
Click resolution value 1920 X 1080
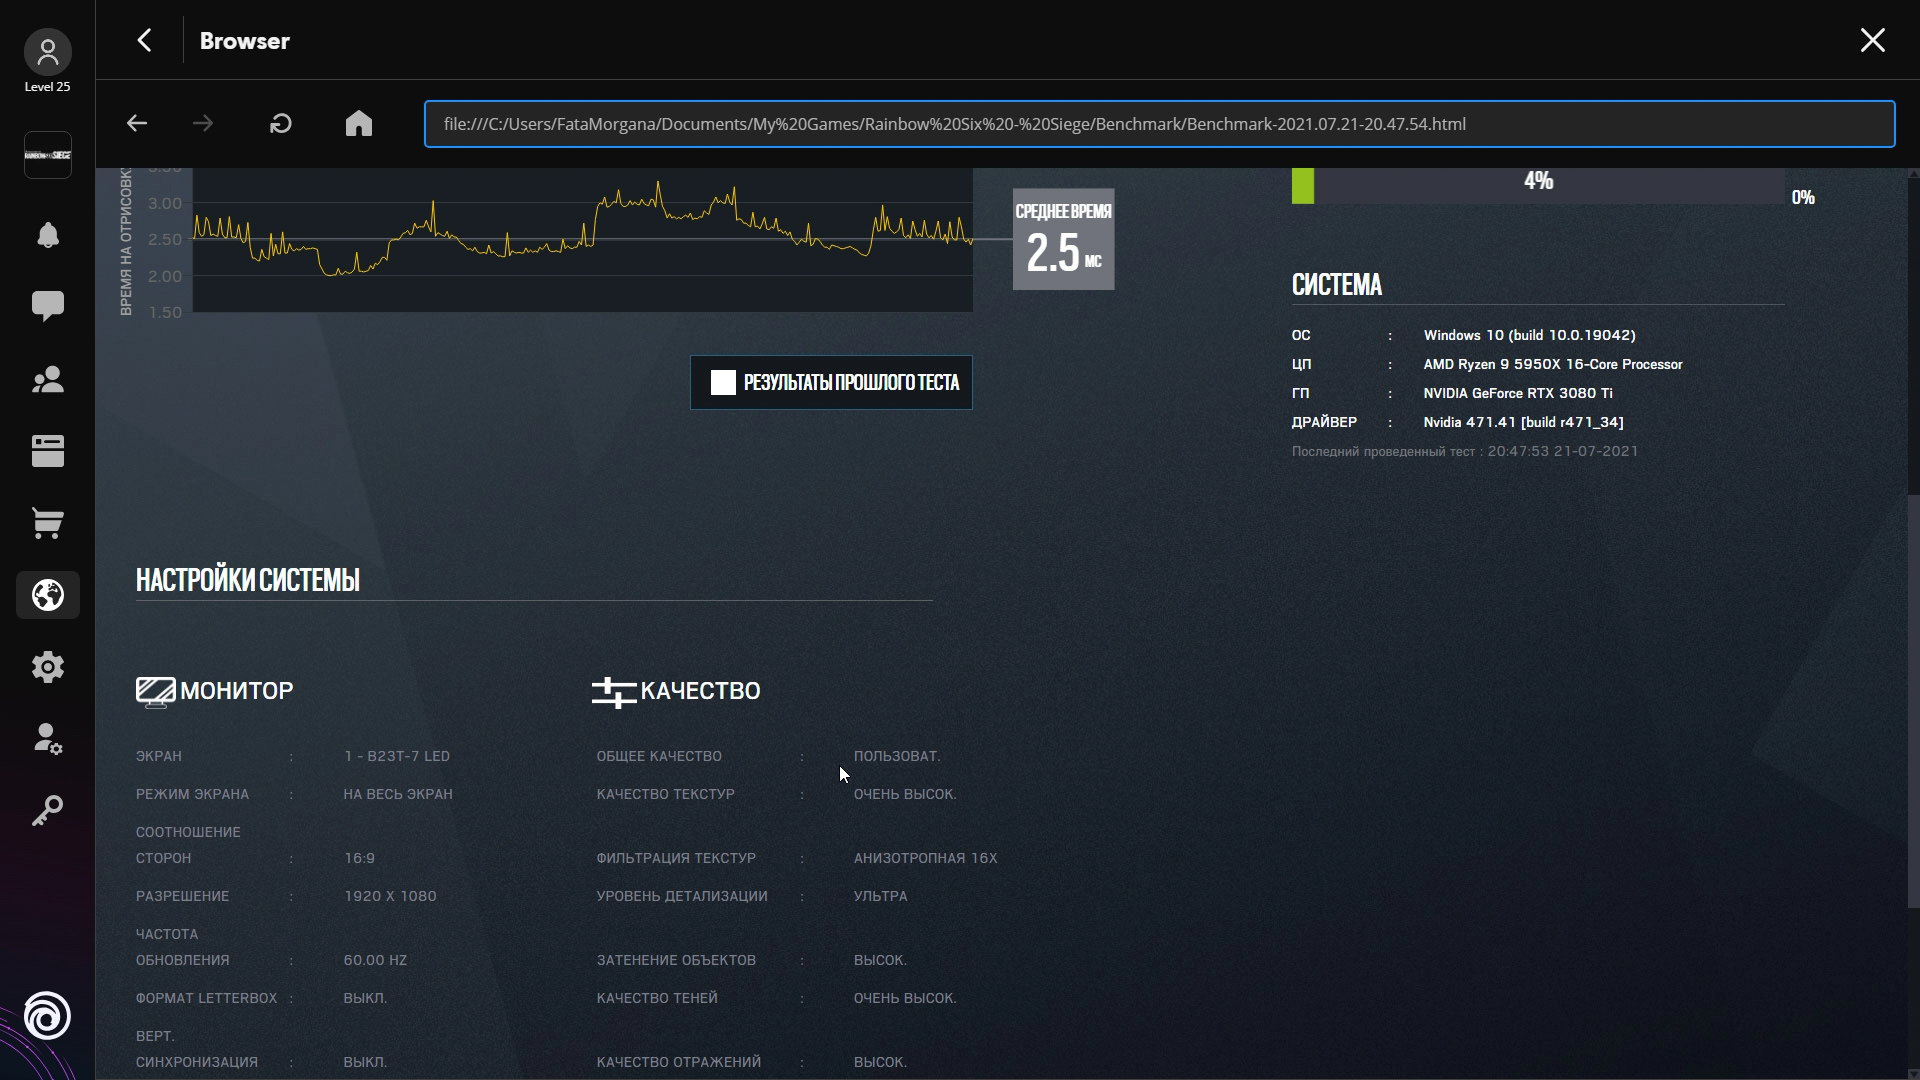click(390, 896)
